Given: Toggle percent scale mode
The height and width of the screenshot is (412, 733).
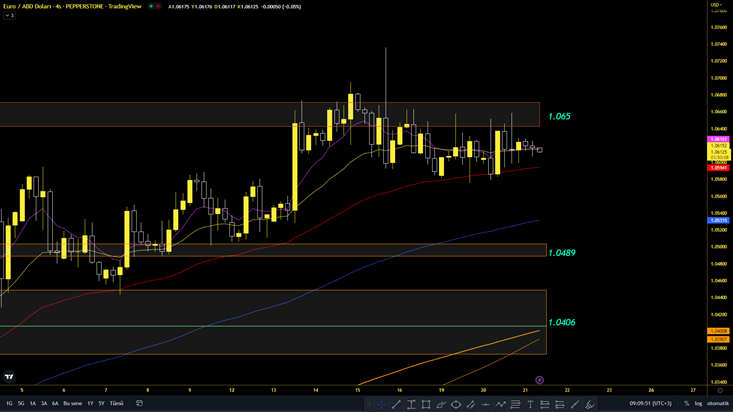Looking at the screenshot, I should click(x=687, y=403).
